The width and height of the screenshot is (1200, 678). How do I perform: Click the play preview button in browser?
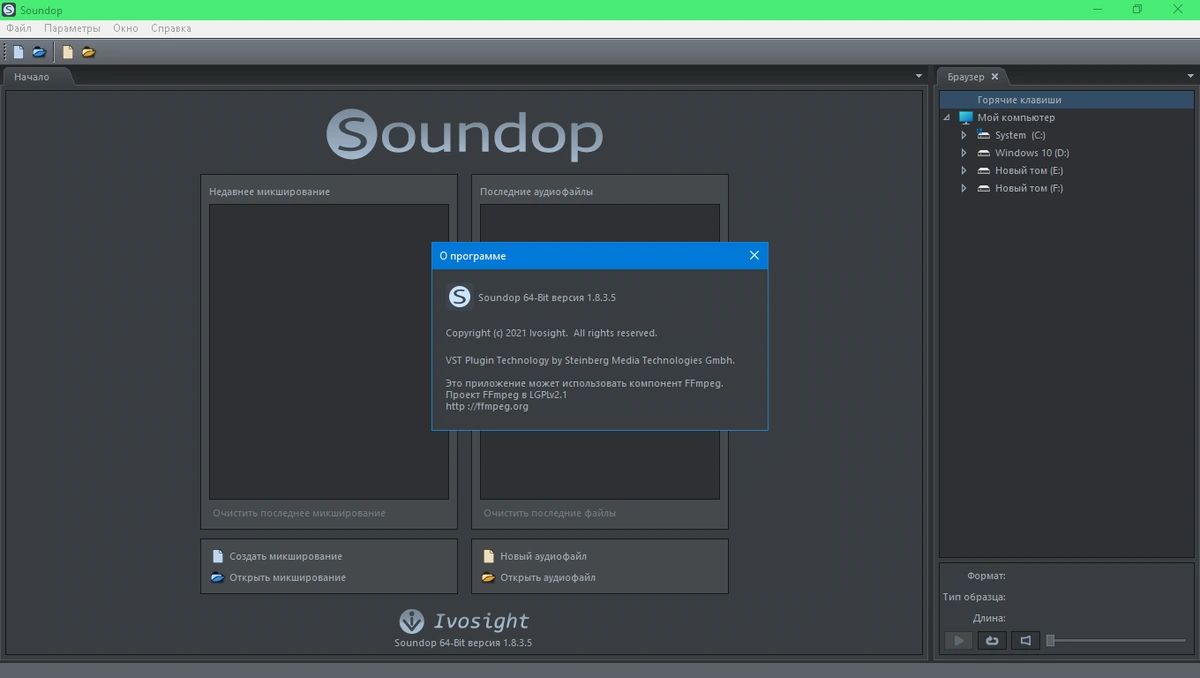(958, 640)
